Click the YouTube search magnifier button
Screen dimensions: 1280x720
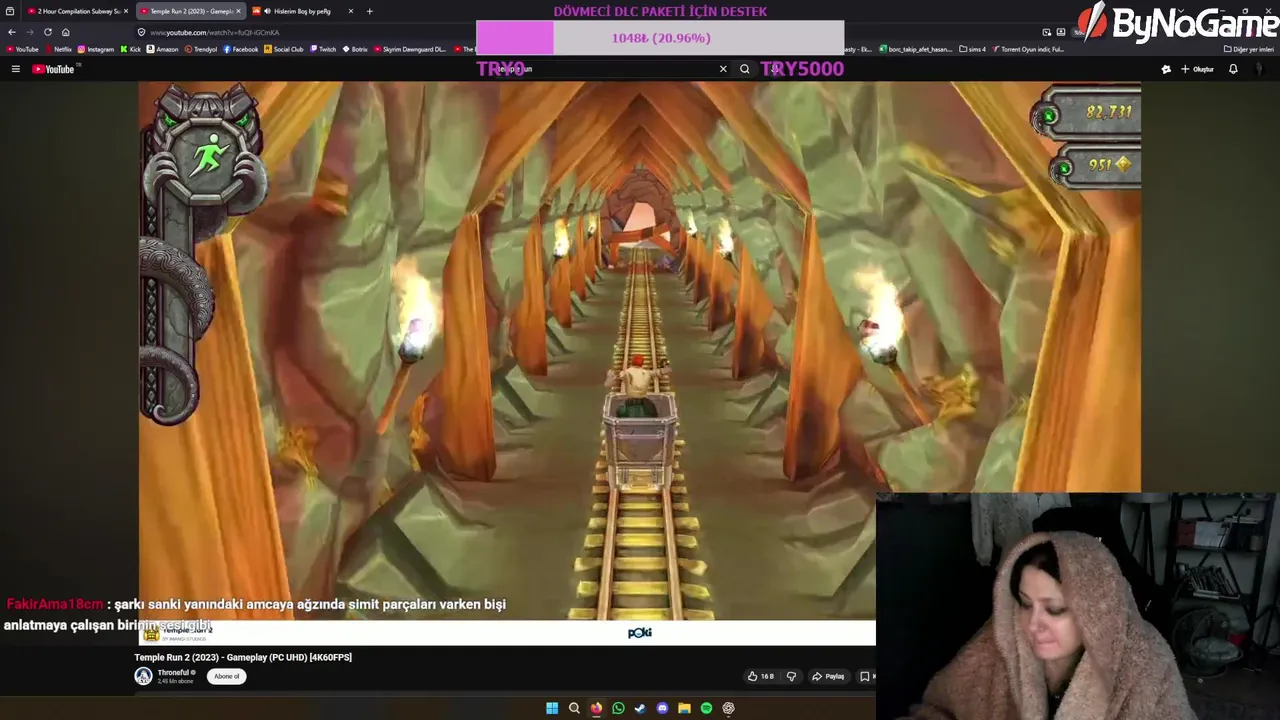(x=744, y=69)
